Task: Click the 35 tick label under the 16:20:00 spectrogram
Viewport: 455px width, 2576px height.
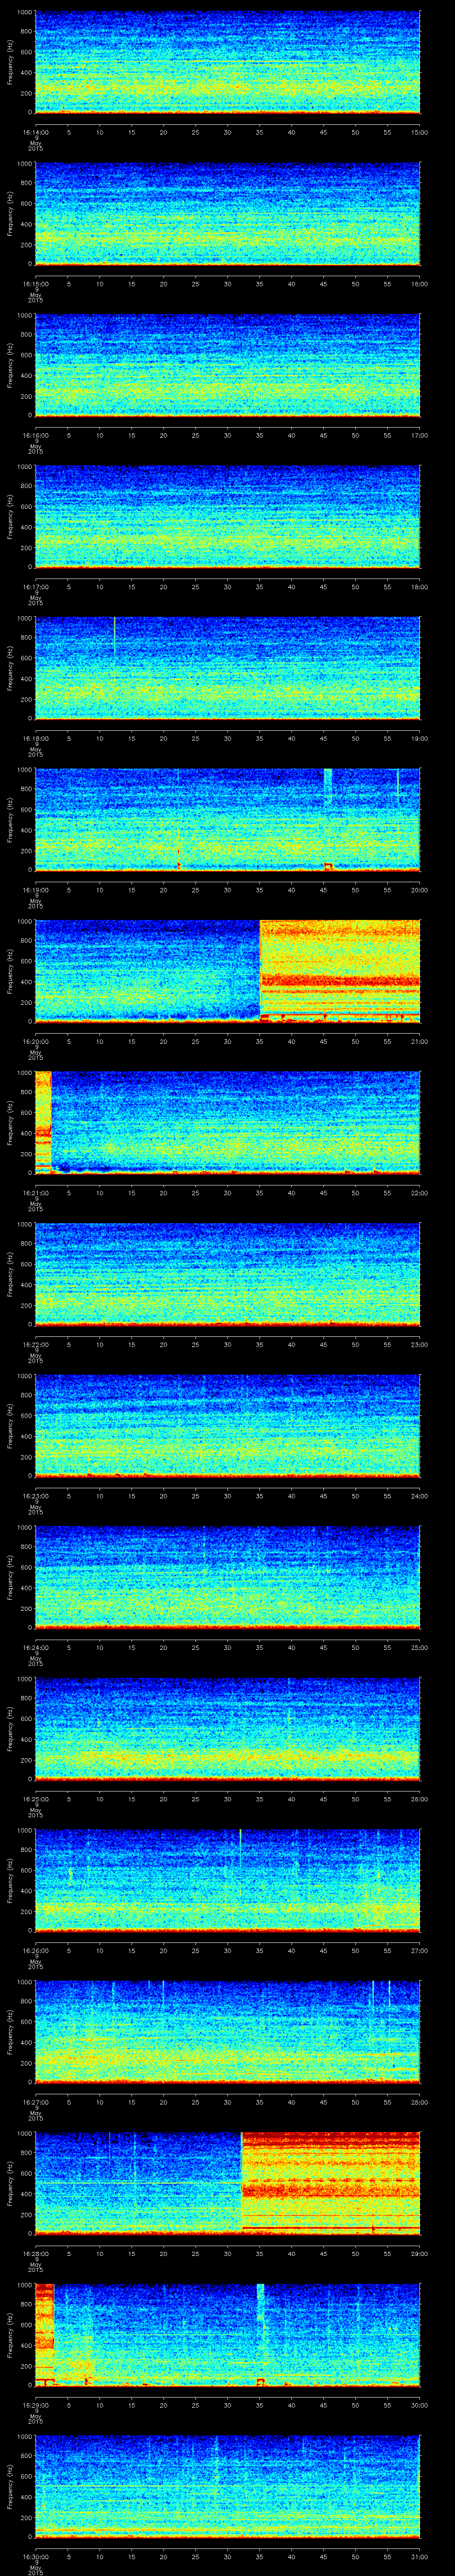Action: (259, 1041)
